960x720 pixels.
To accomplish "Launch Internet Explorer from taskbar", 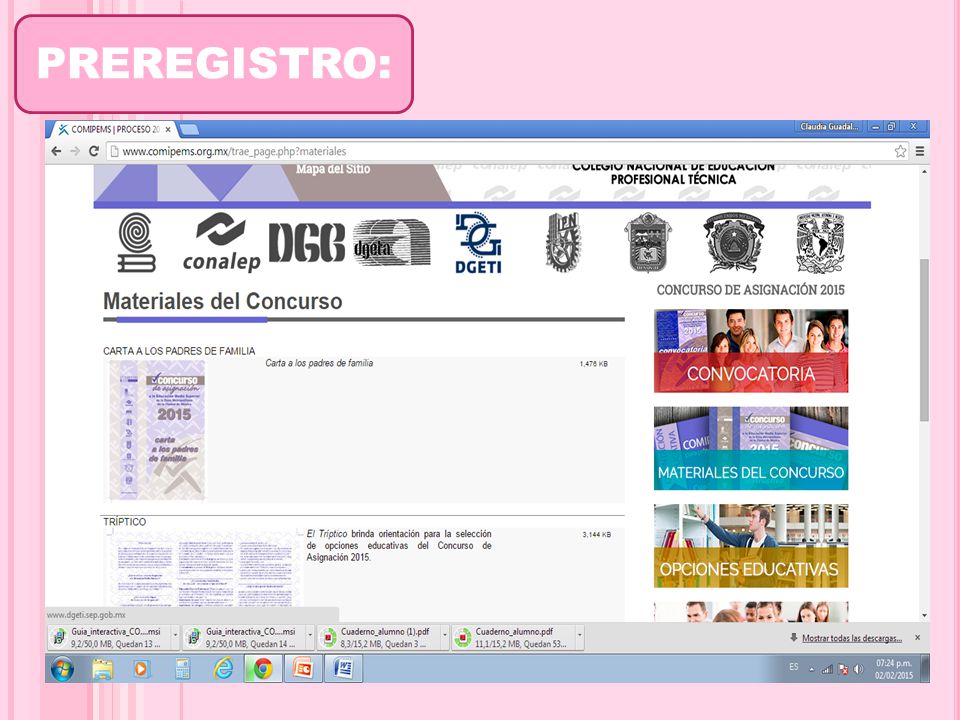I will pos(223,669).
